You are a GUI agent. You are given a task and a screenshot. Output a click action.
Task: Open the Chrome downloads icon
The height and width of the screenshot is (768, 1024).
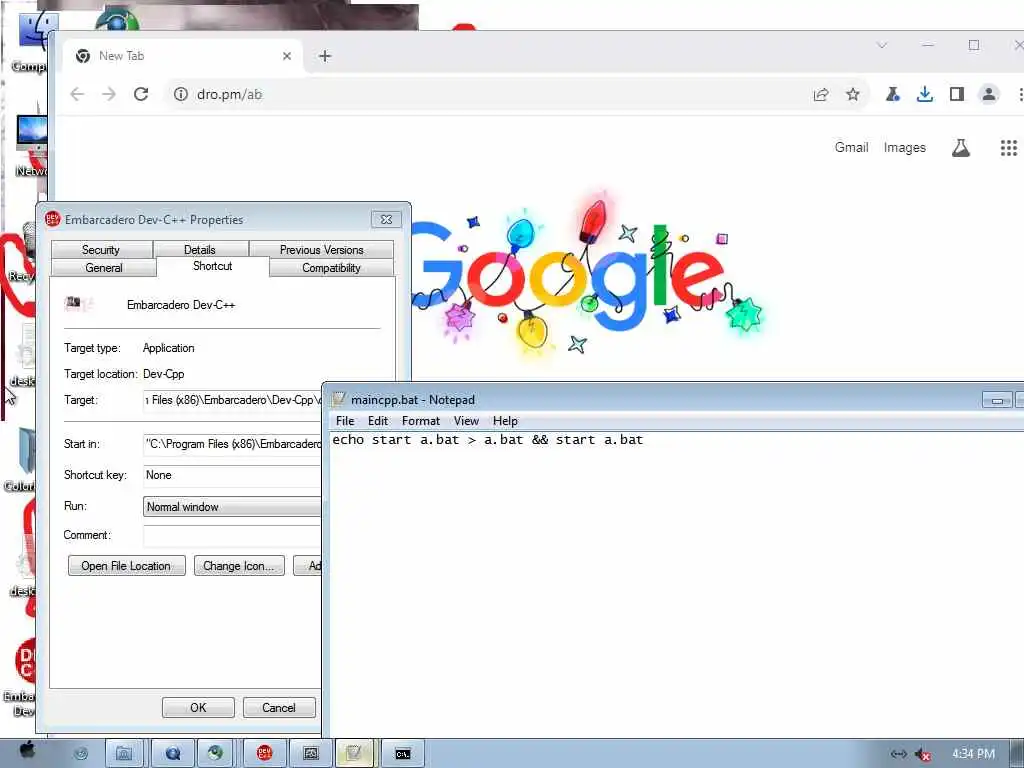click(924, 95)
